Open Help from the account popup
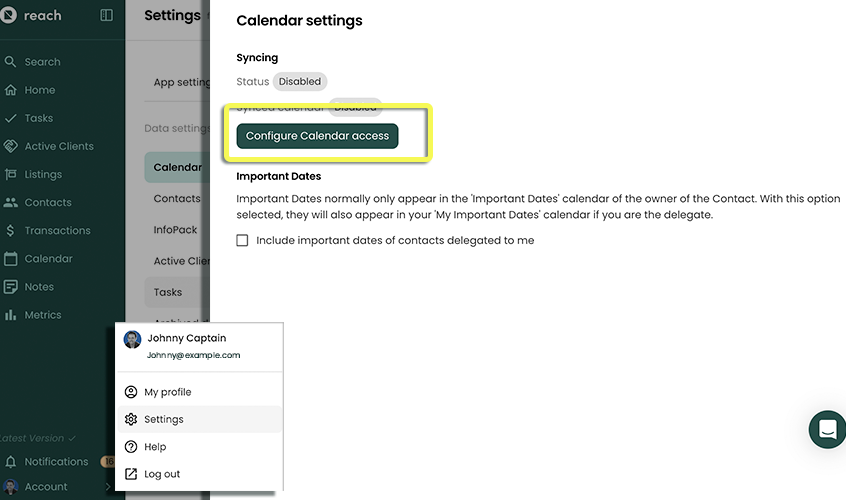The width and height of the screenshot is (846, 500). coord(155,447)
